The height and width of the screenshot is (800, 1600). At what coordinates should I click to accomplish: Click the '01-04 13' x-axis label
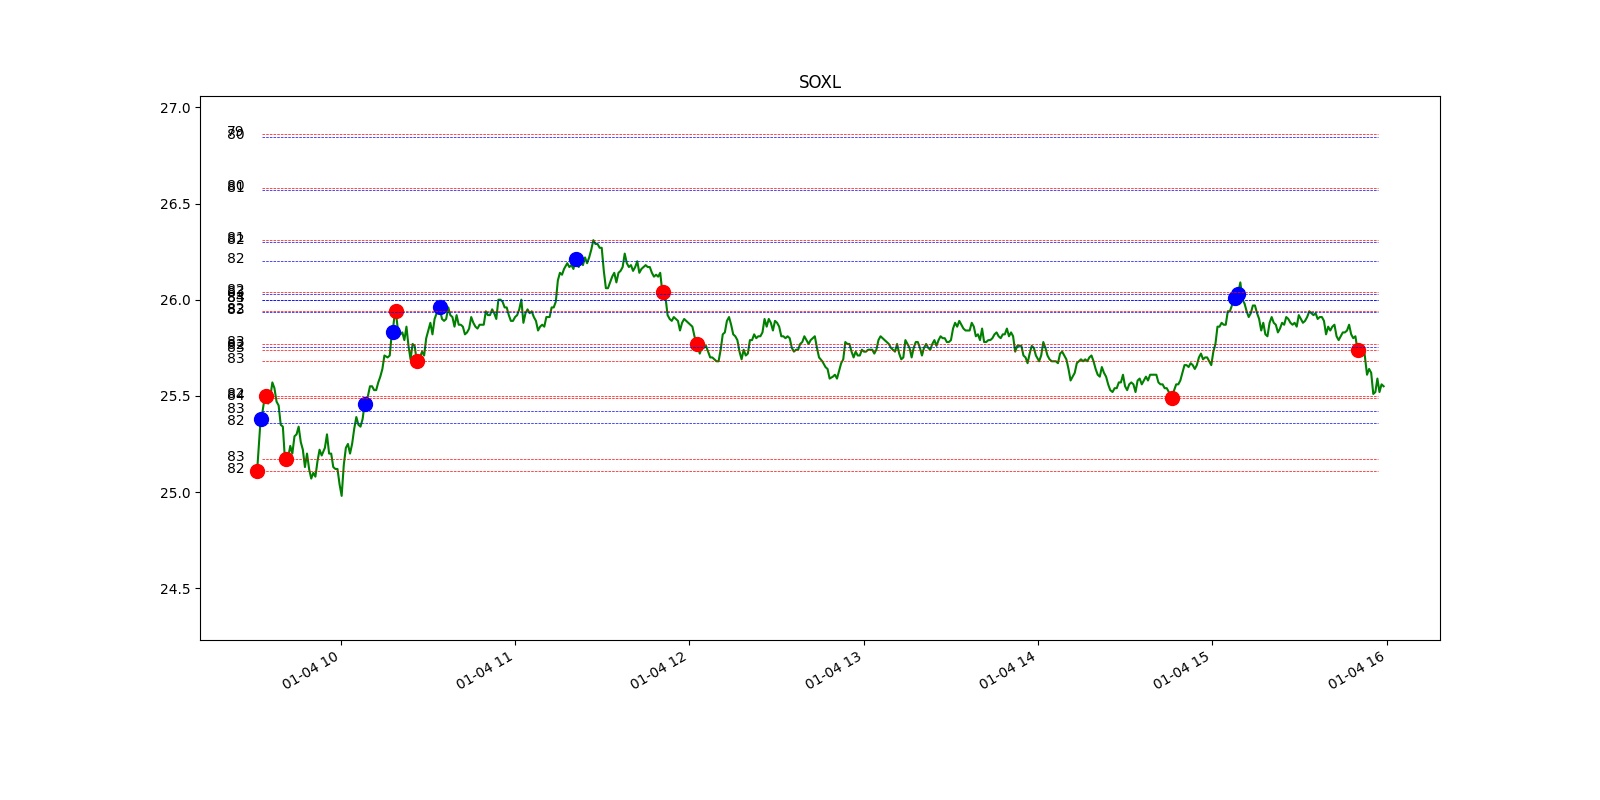tap(834, 669)
